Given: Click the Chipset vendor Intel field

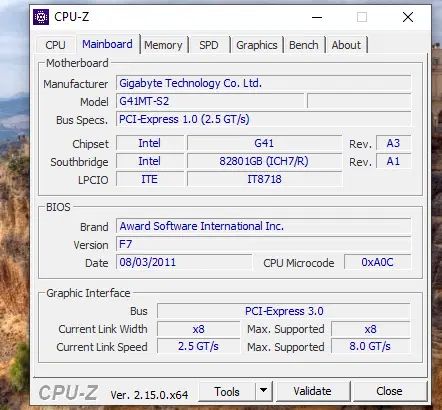Looking at the screenshot, I should 150,143.
